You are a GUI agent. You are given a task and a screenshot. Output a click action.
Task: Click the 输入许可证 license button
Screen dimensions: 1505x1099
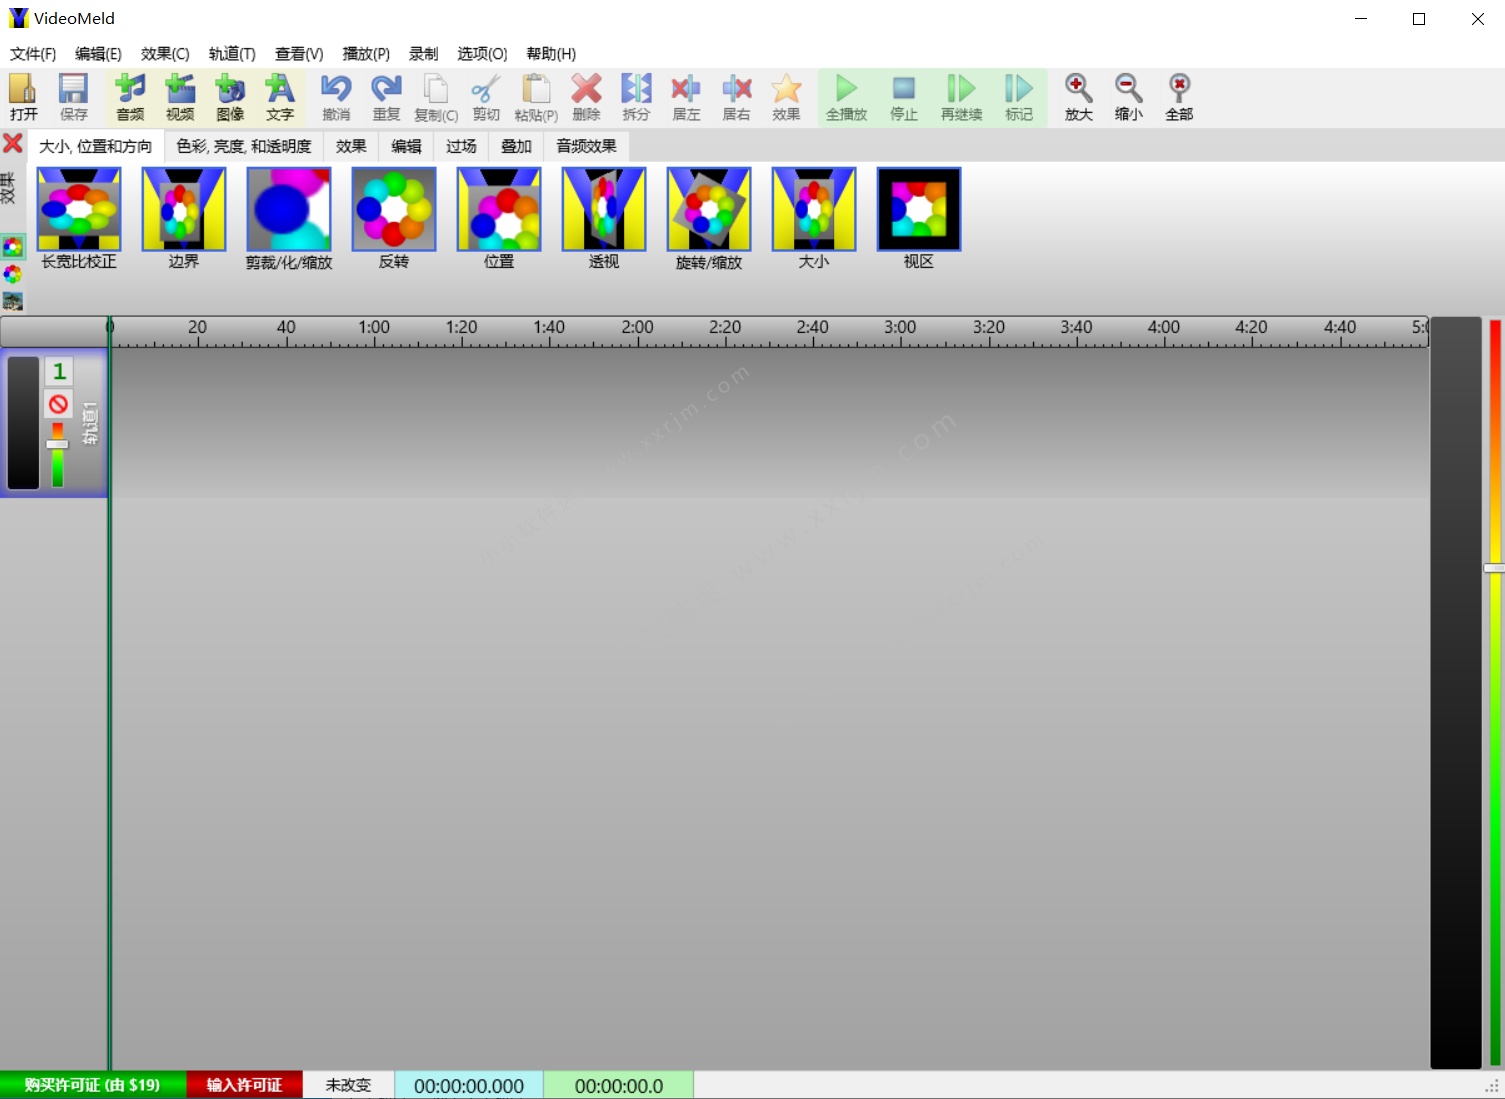243,1084
